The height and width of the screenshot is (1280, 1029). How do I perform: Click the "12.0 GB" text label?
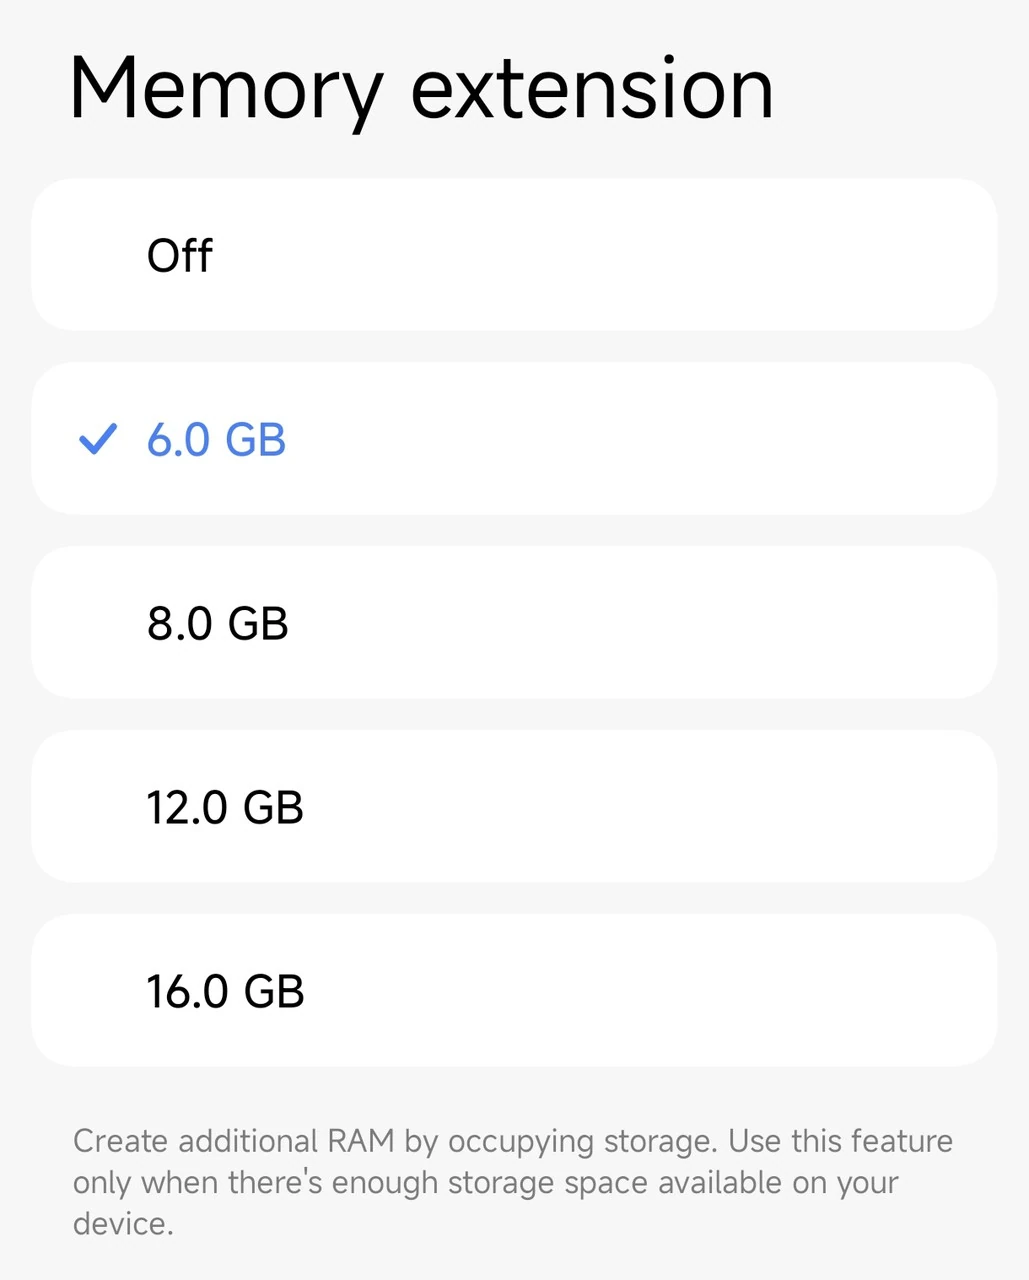225,807
